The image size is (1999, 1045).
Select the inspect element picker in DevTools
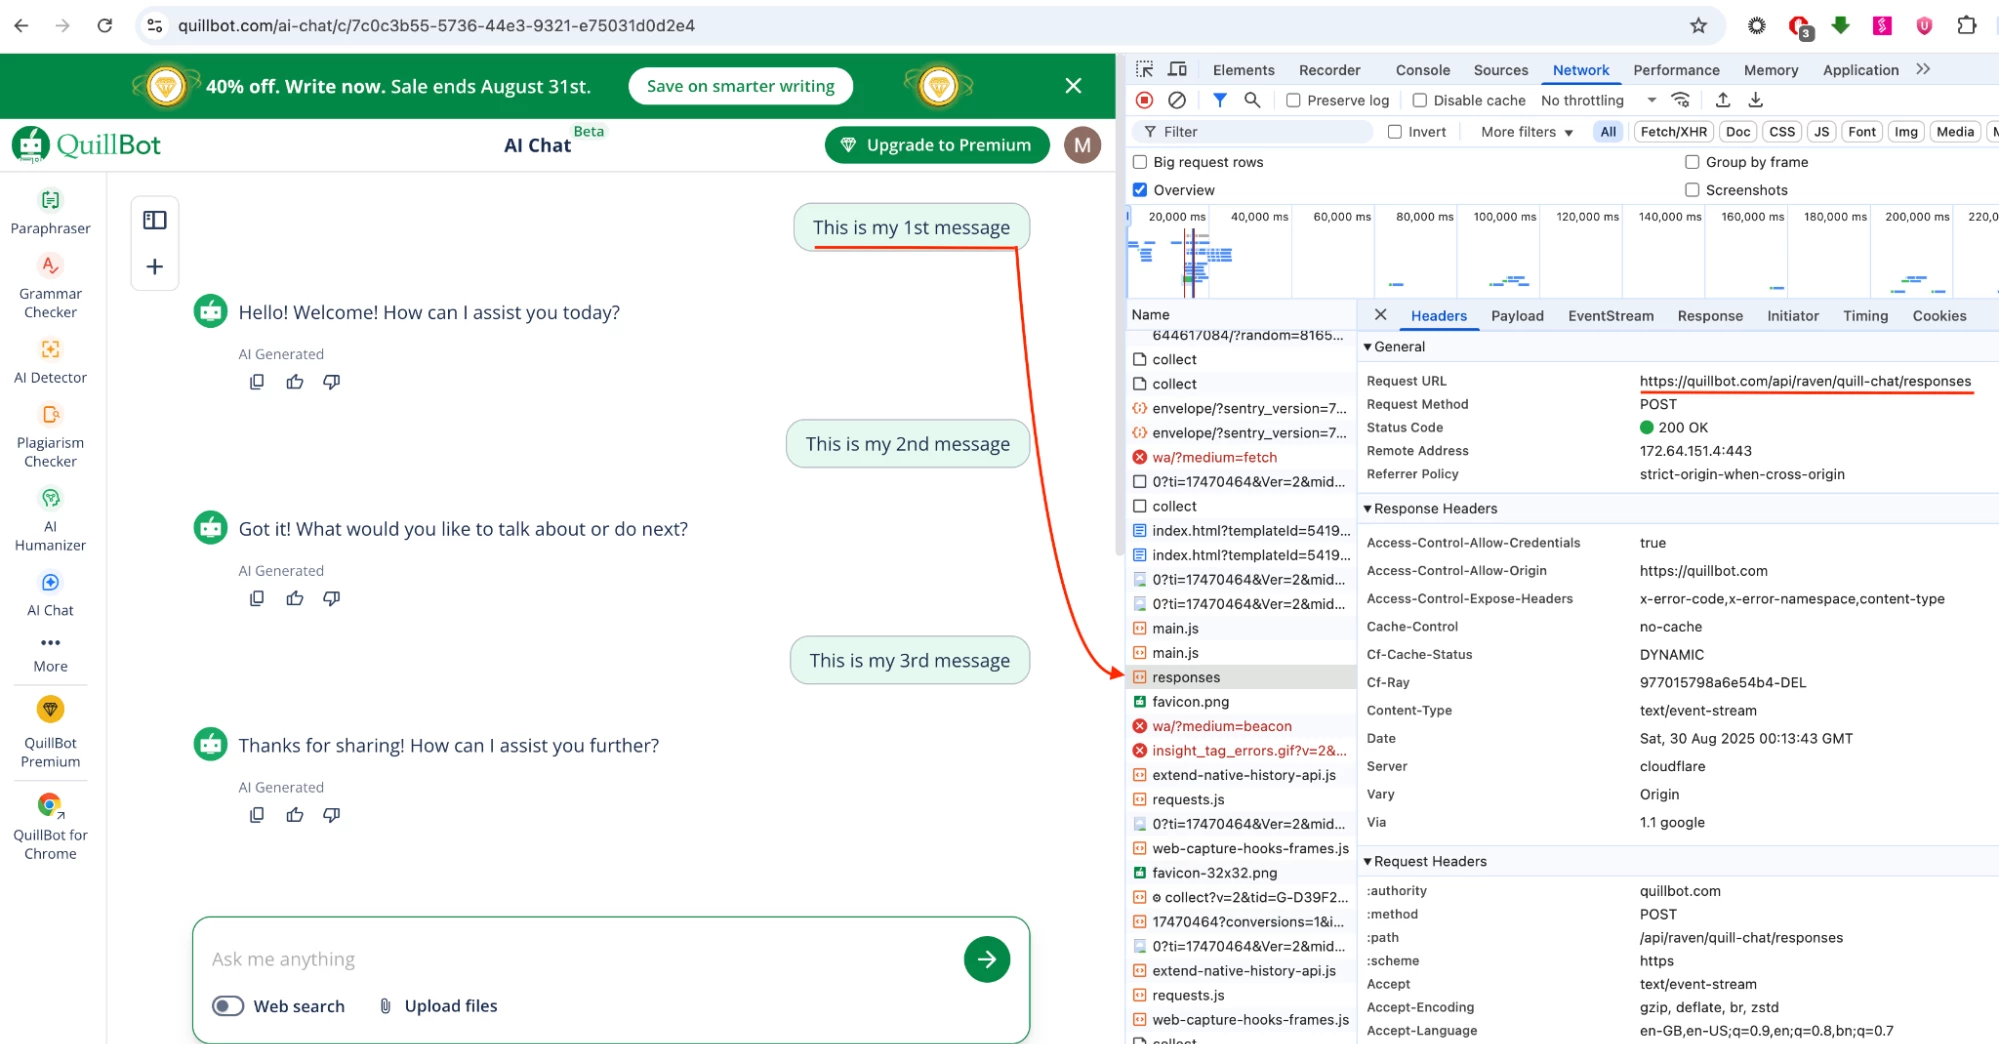pos(1142,69)
